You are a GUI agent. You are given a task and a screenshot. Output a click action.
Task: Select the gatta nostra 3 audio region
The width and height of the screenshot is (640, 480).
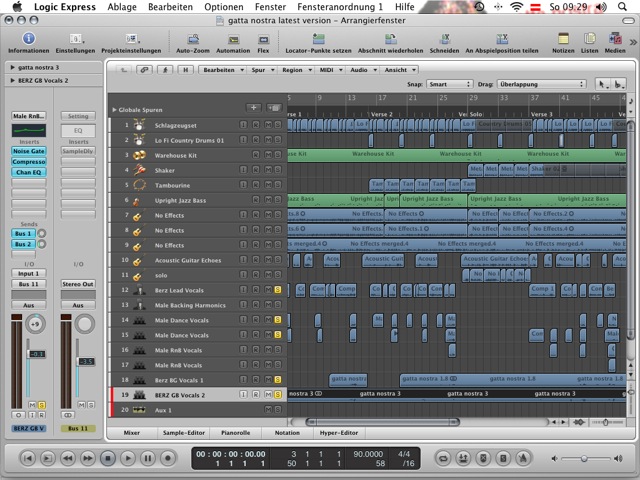[456, 395]
